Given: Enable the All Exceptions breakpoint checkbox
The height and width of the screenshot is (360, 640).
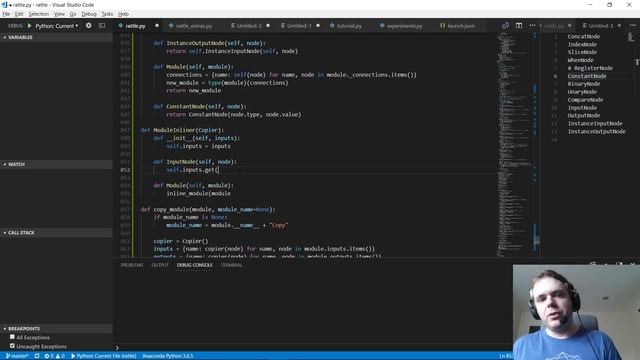Looking at the screenshot, I should point(12,337).
